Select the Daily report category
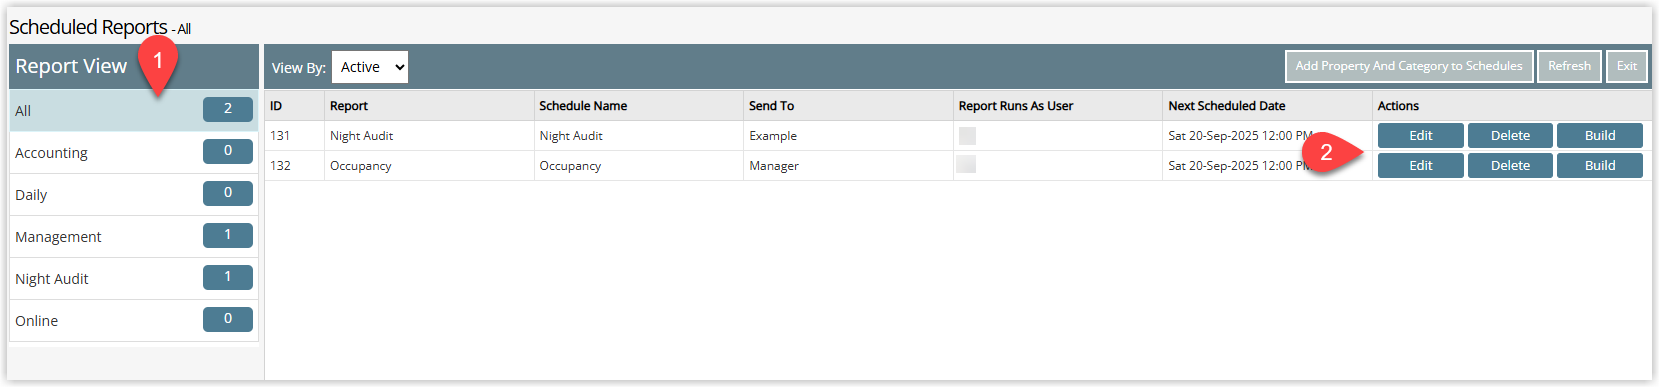 click(134, 195)
